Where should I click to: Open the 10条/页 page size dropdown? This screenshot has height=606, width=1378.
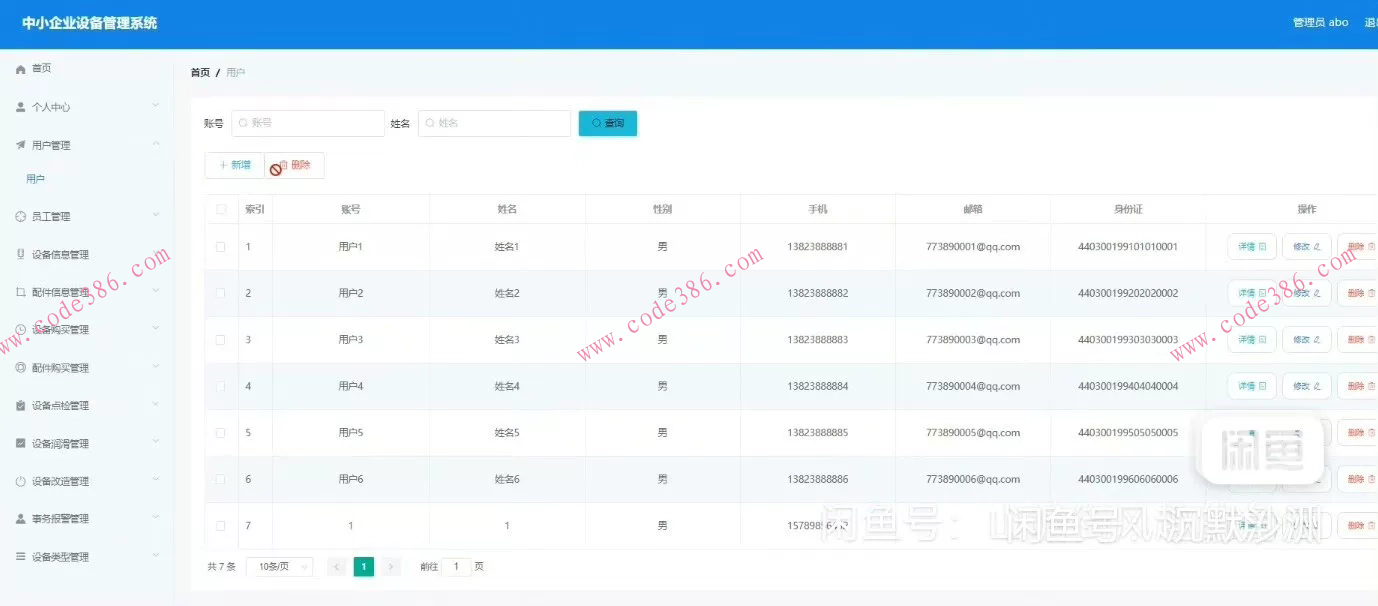279,567
